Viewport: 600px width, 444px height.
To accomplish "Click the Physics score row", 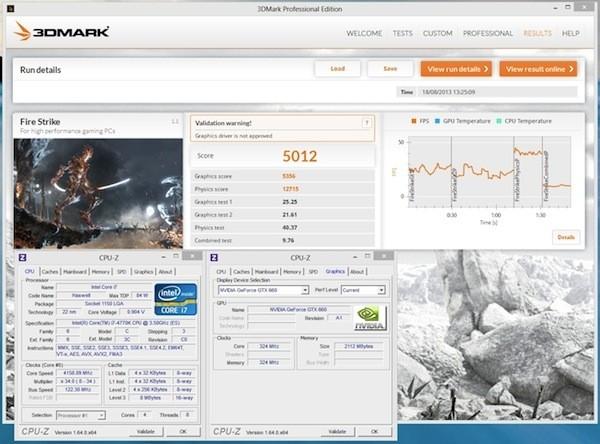I will [282, 189].
